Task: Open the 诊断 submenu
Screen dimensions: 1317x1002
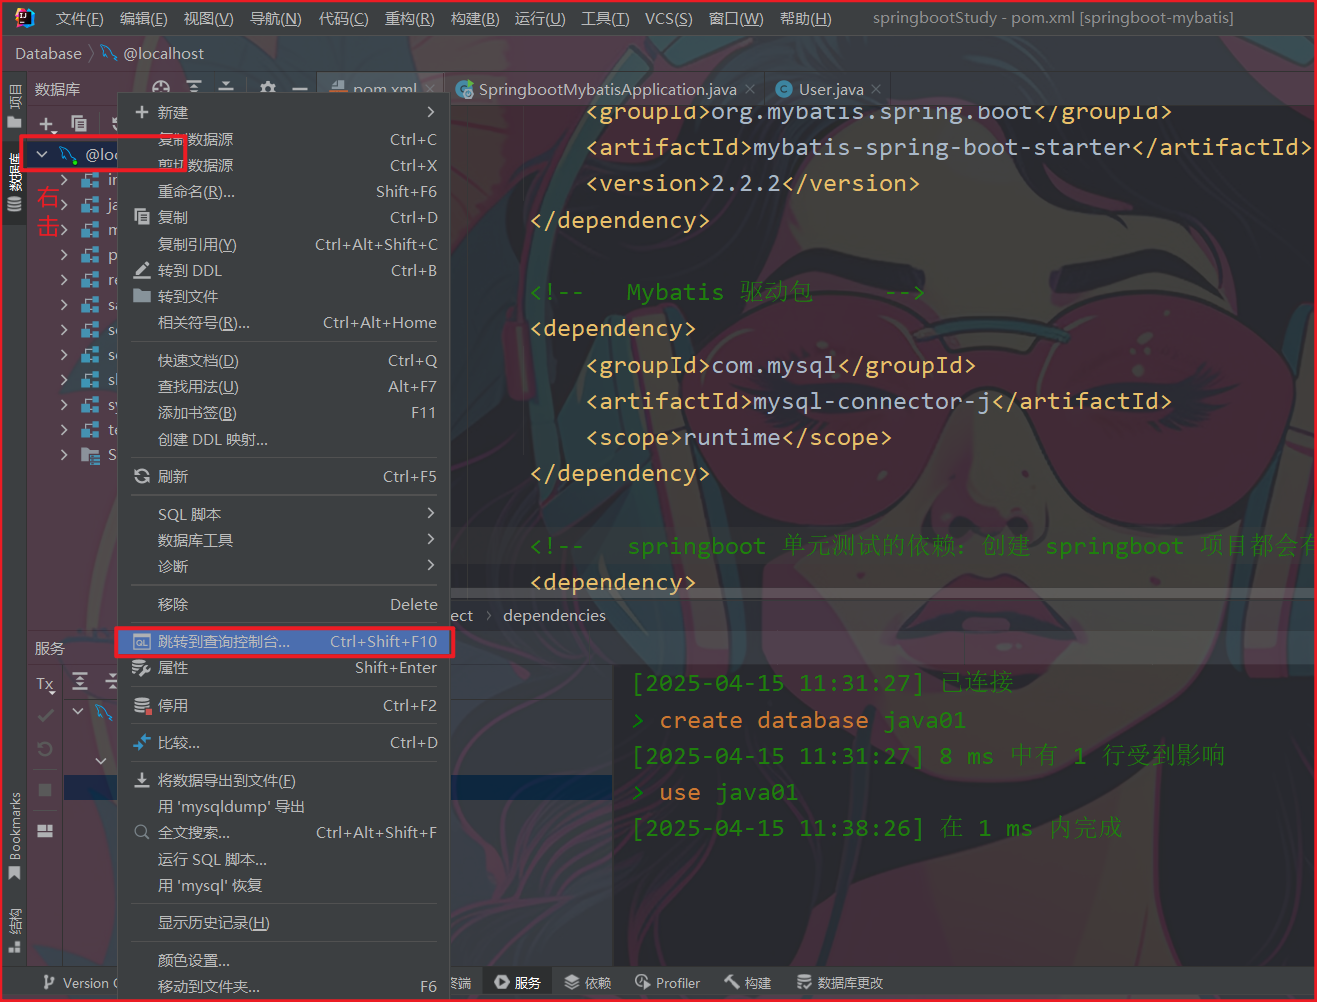Action: point(284,567)
